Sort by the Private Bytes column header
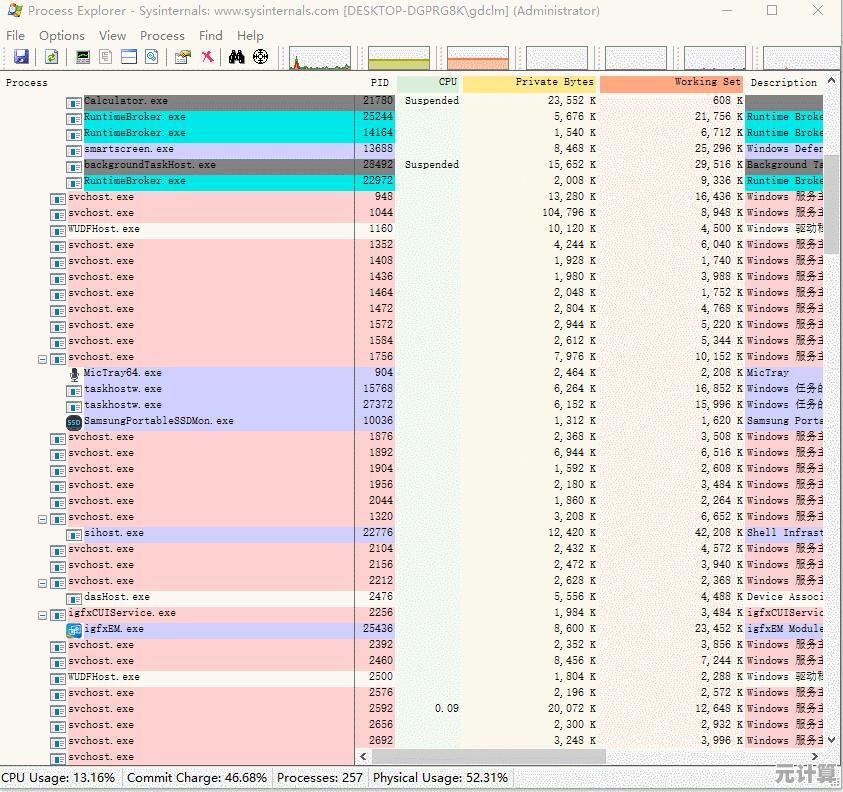This screenshot has height=792, width=843. click(x=530, y=83)
